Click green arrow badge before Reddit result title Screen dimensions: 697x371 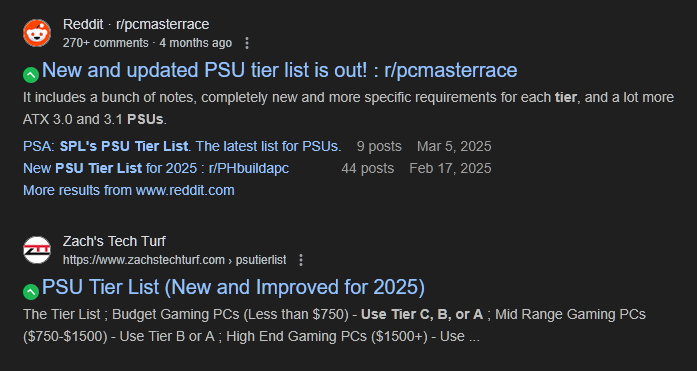pyautogui.click(x=31, y=75)
